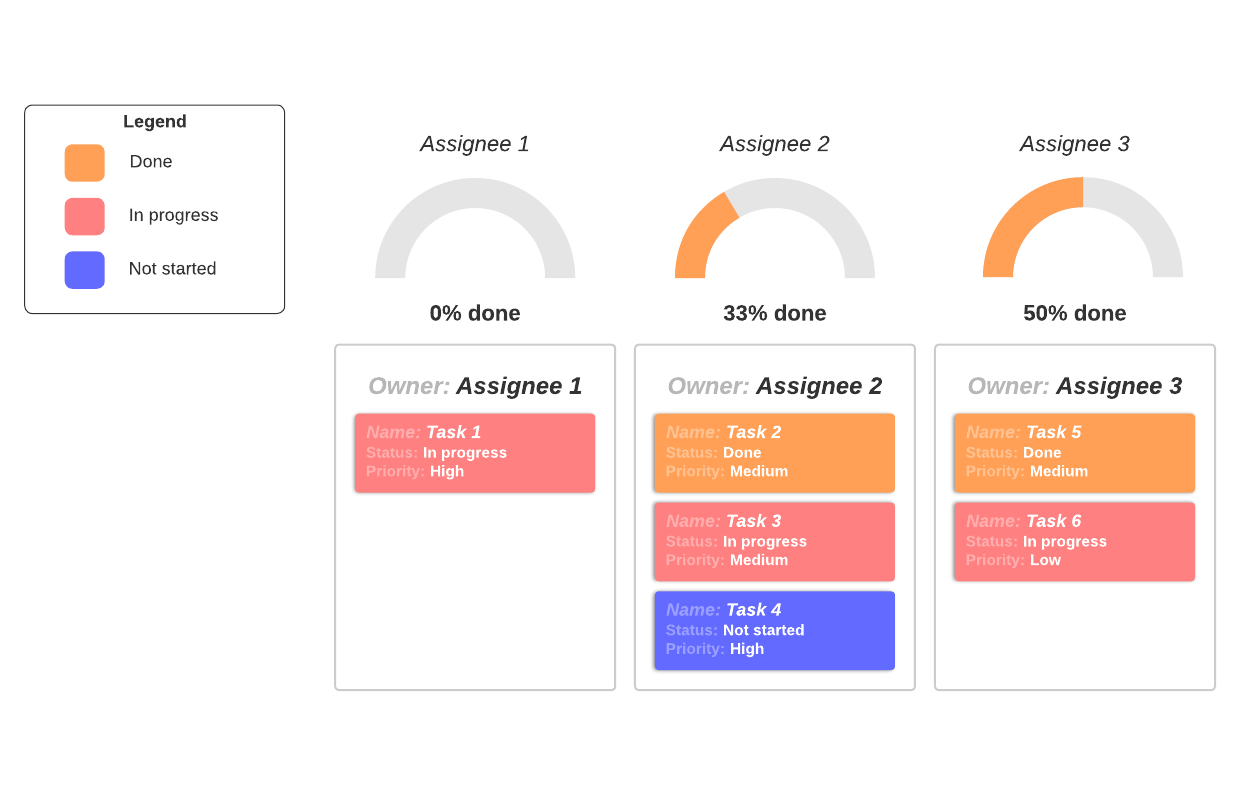The image size is (1260, 794).
Task: Click the orange Done legend swatch
Action: tap(85, 163)
